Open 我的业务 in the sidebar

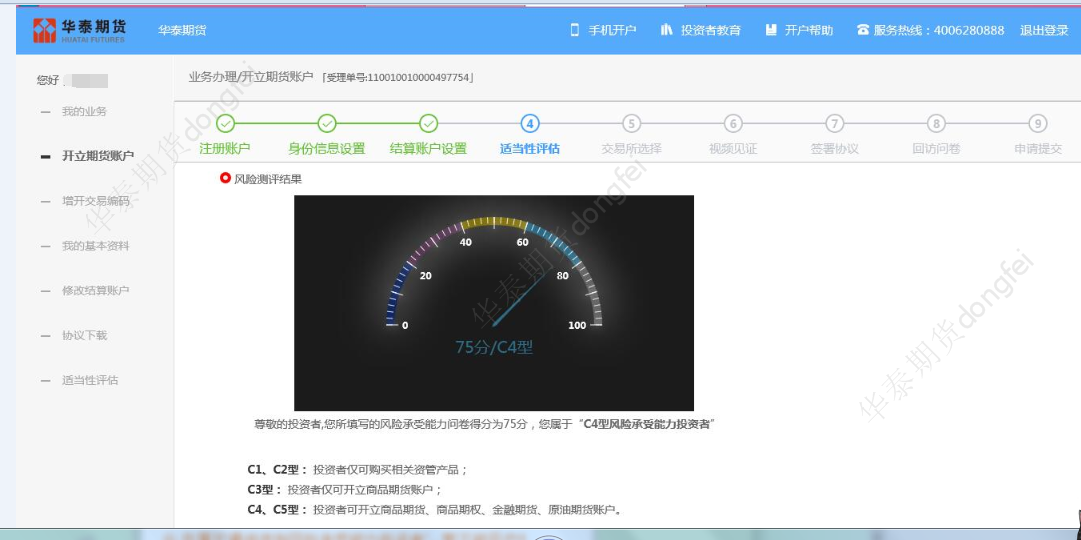coord(84,111)
